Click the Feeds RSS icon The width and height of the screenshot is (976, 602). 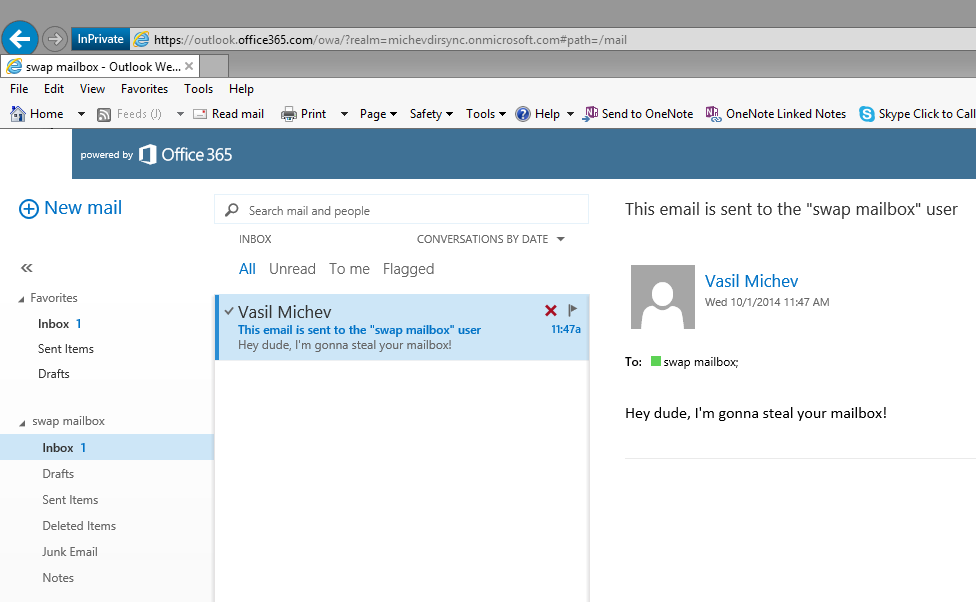pos(104,115)
